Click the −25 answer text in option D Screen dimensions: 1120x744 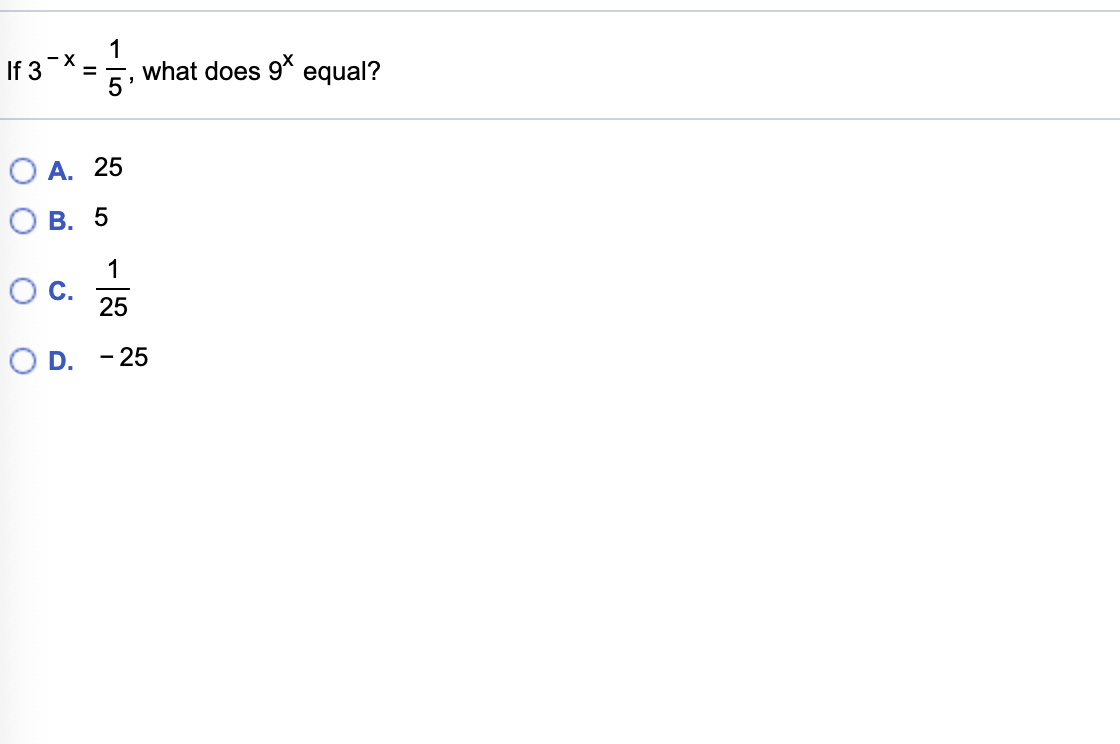coord(124,357)
